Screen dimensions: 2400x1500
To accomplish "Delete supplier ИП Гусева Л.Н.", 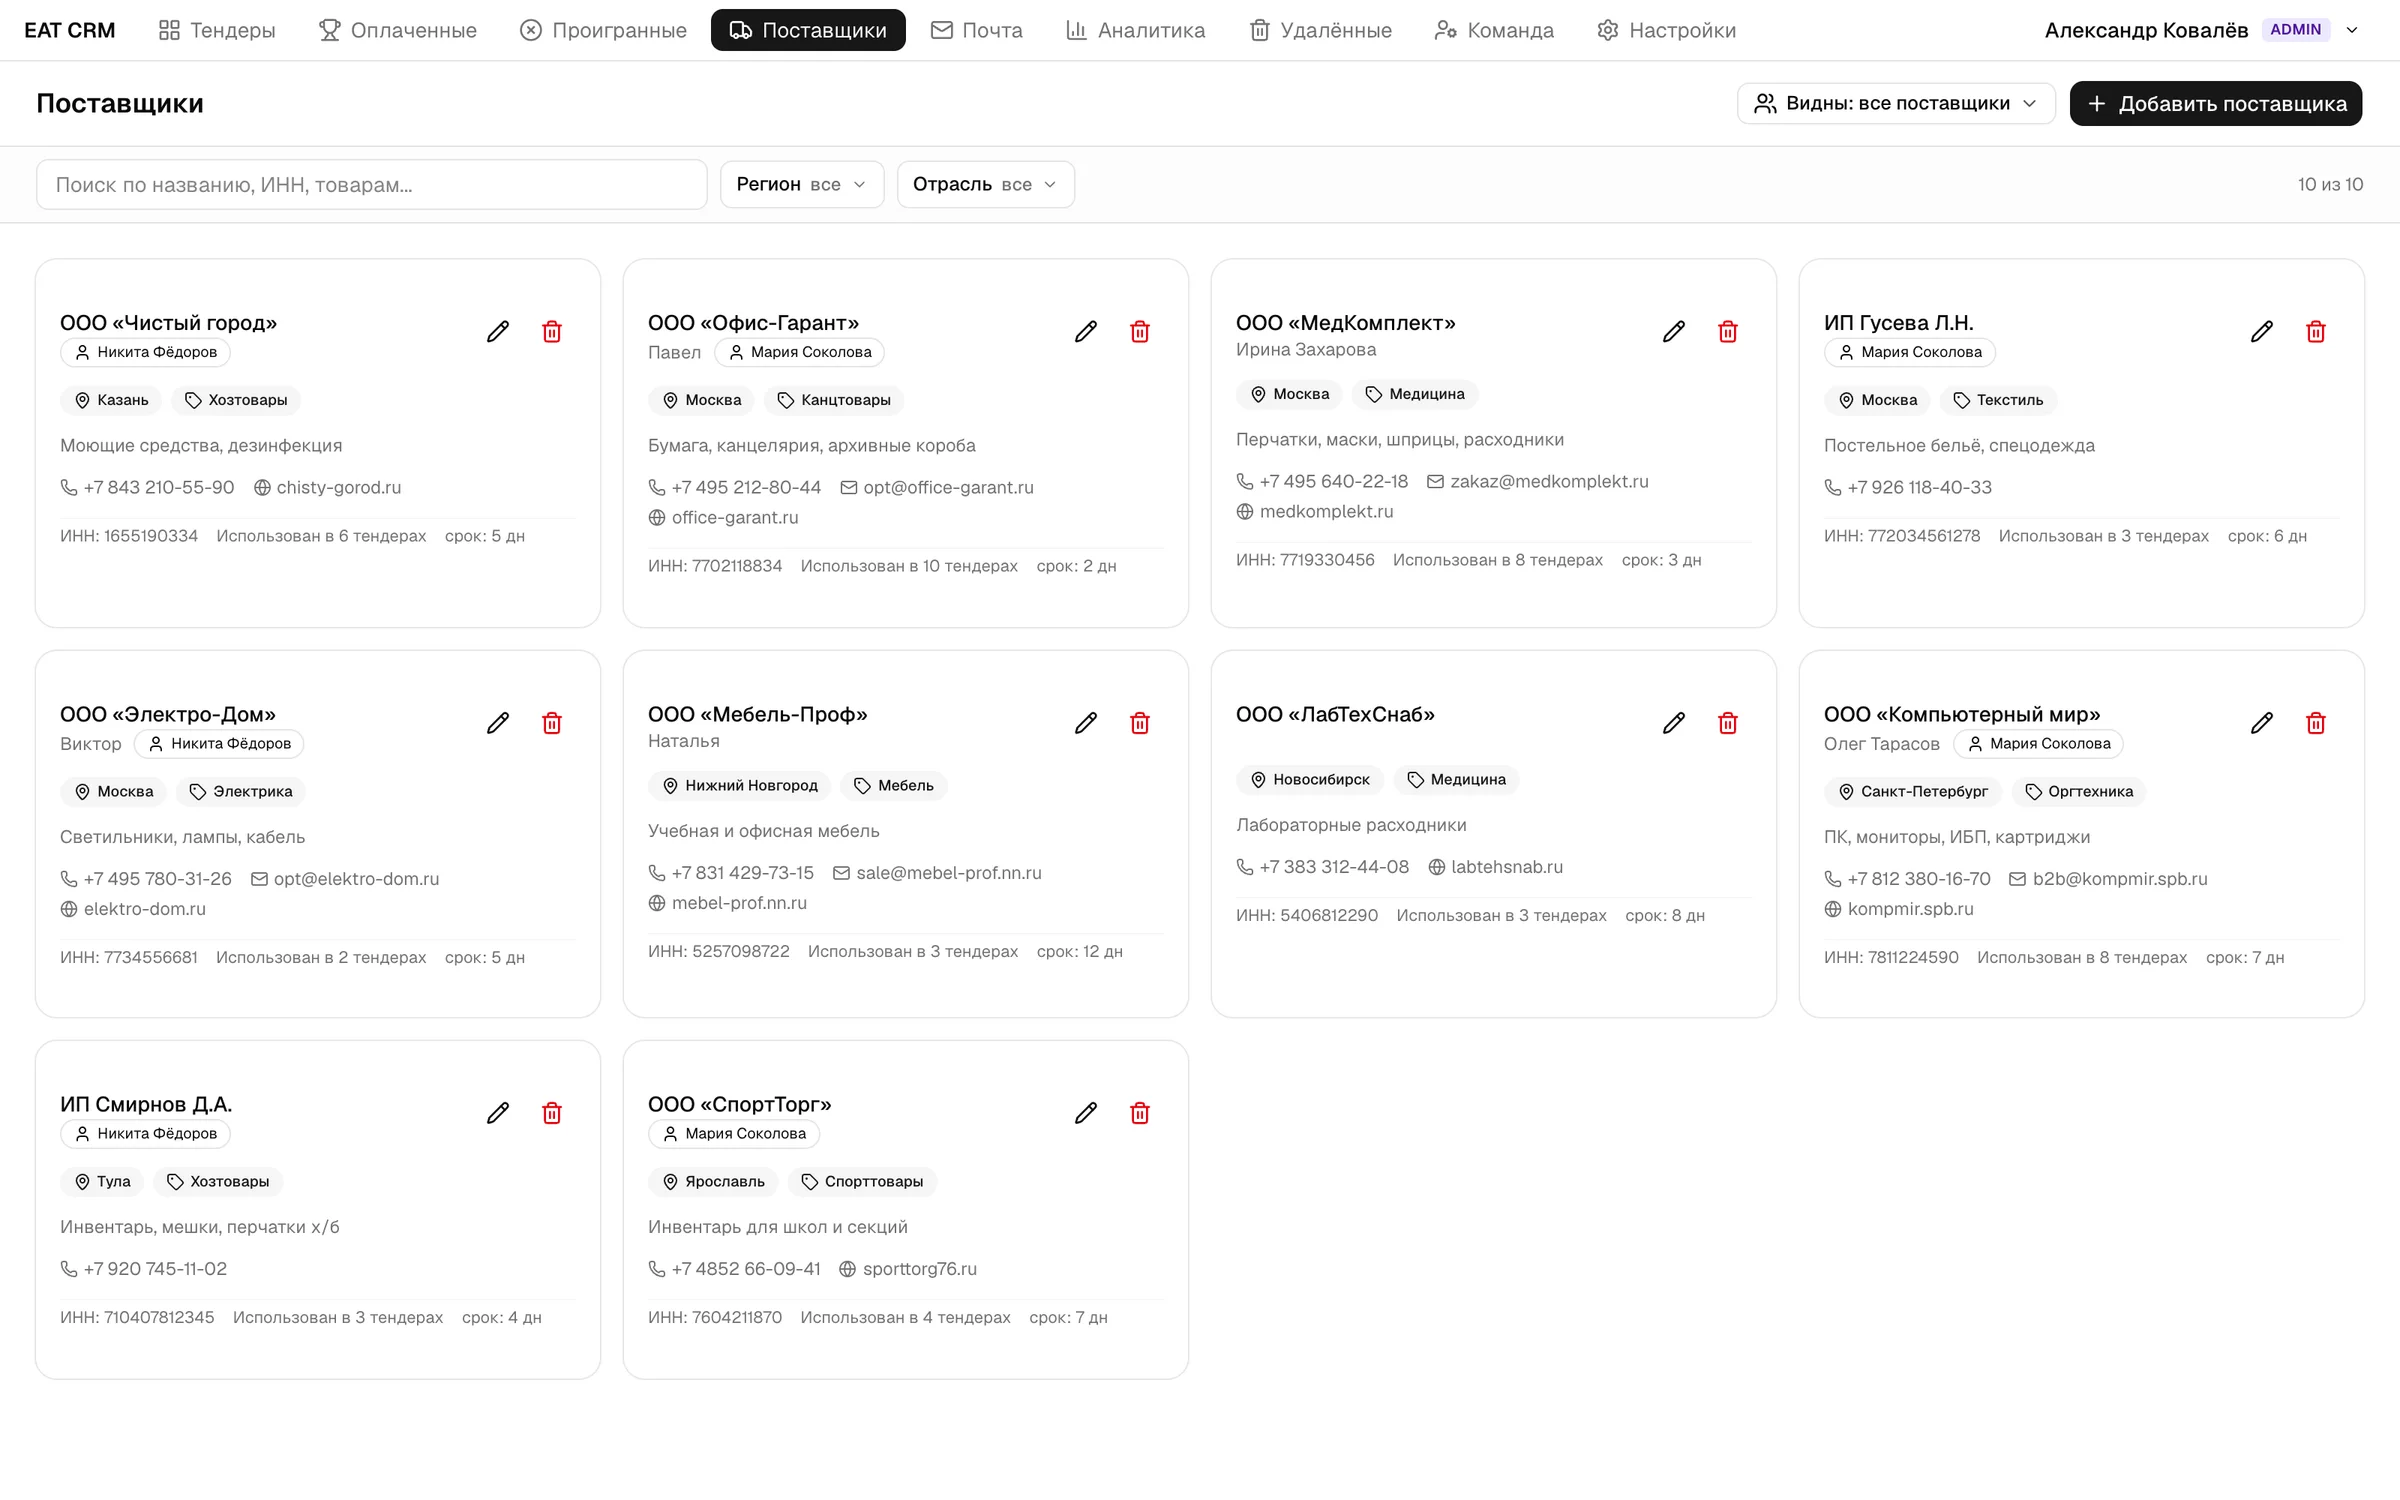I will coord(2316,332).
